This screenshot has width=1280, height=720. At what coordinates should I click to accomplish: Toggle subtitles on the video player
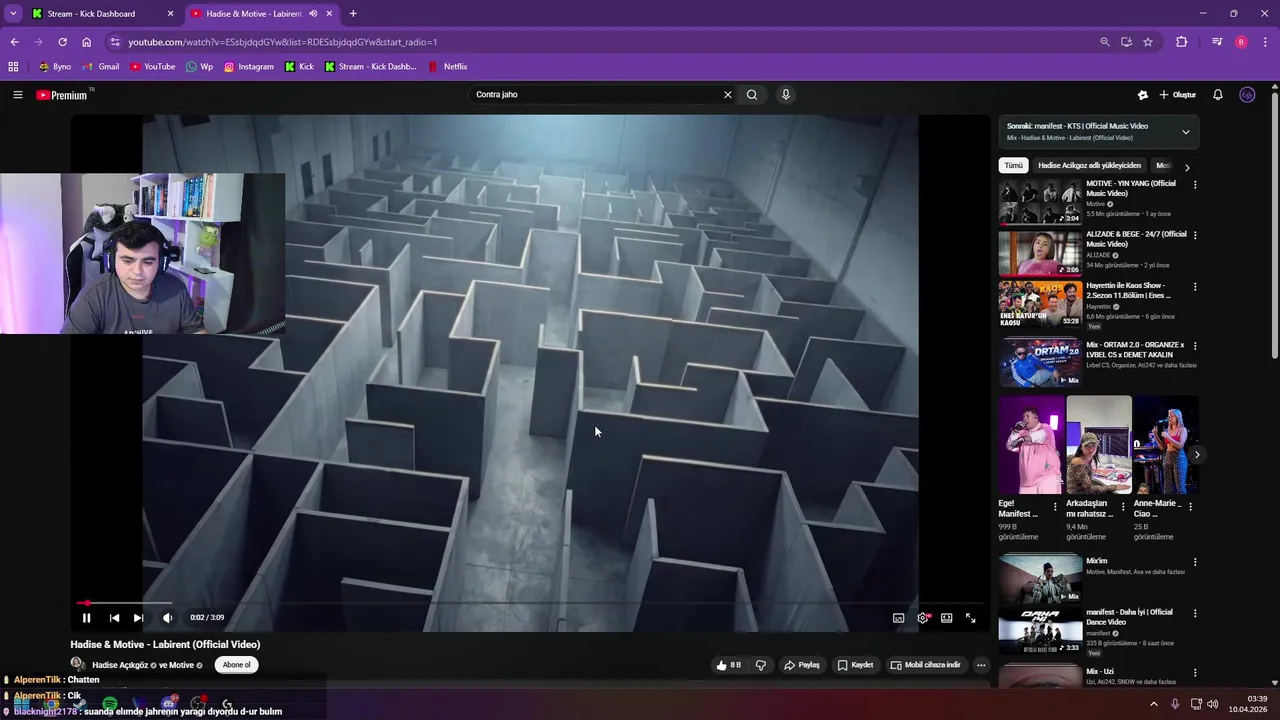pyautogui.click(x=898, y=618)
